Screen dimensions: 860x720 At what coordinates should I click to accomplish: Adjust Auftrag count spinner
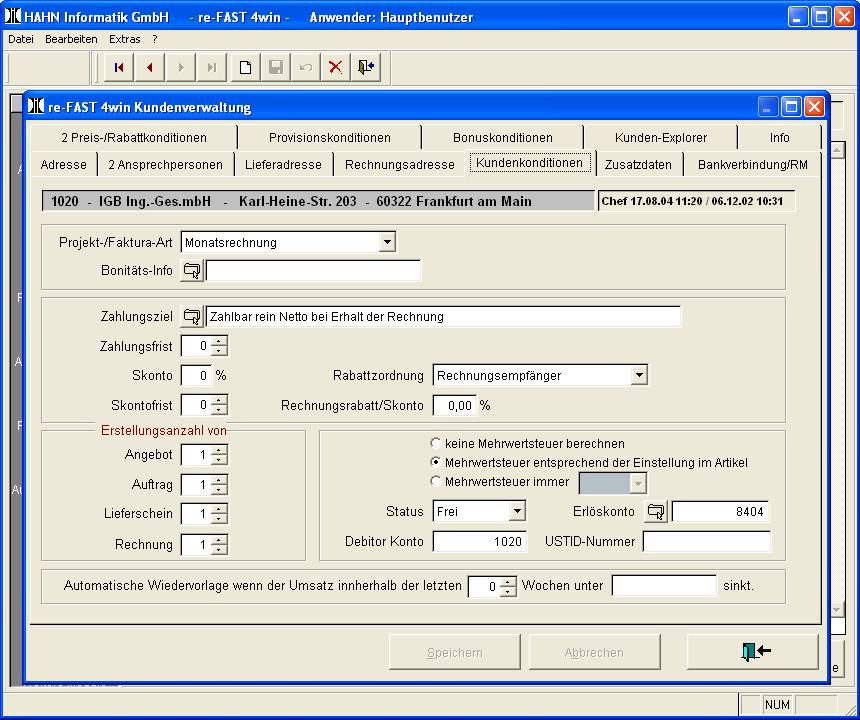point(219,485)
